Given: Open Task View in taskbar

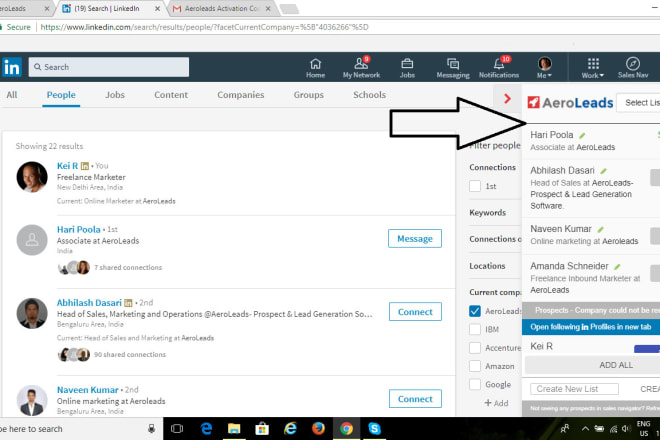Looking at the screenshot, I should pos(177,429).
